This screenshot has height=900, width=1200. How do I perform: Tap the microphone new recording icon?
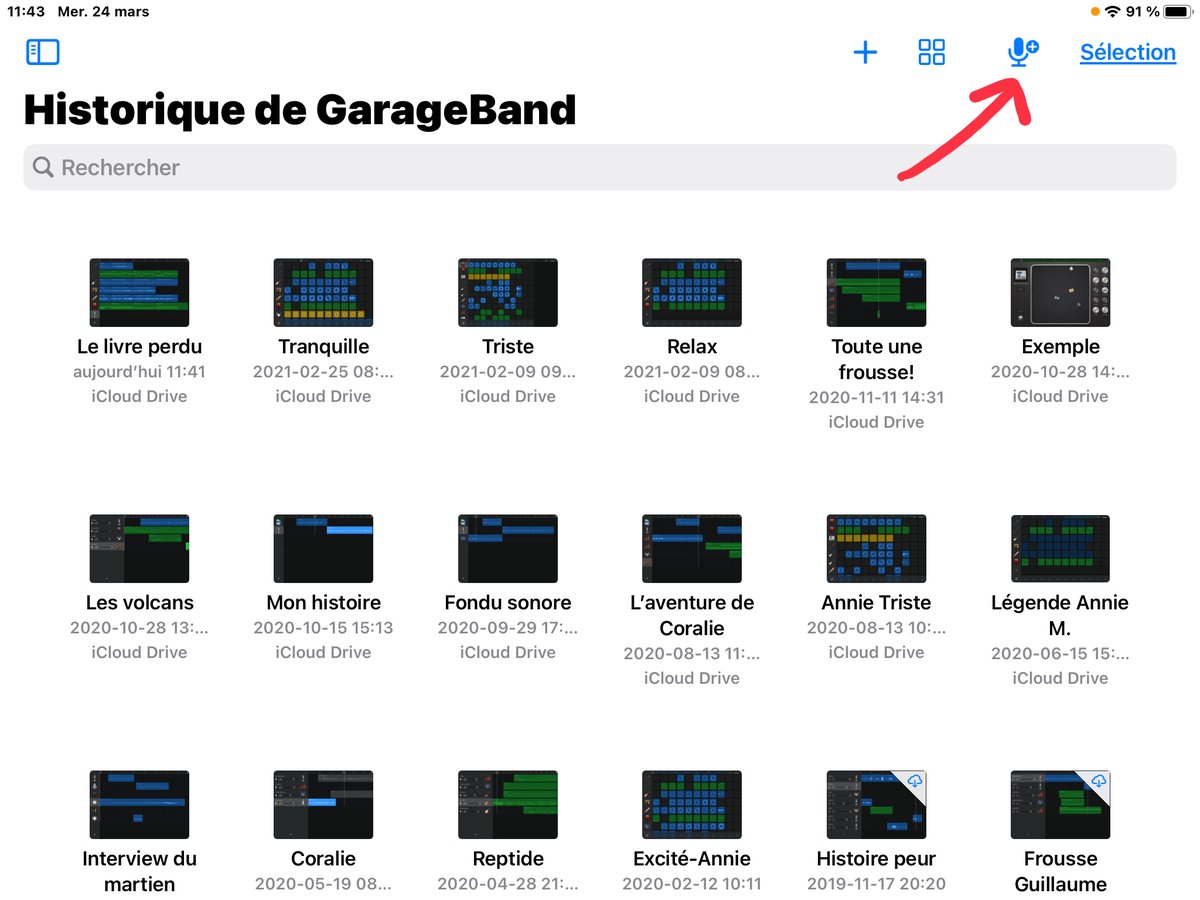[1022, 52]
